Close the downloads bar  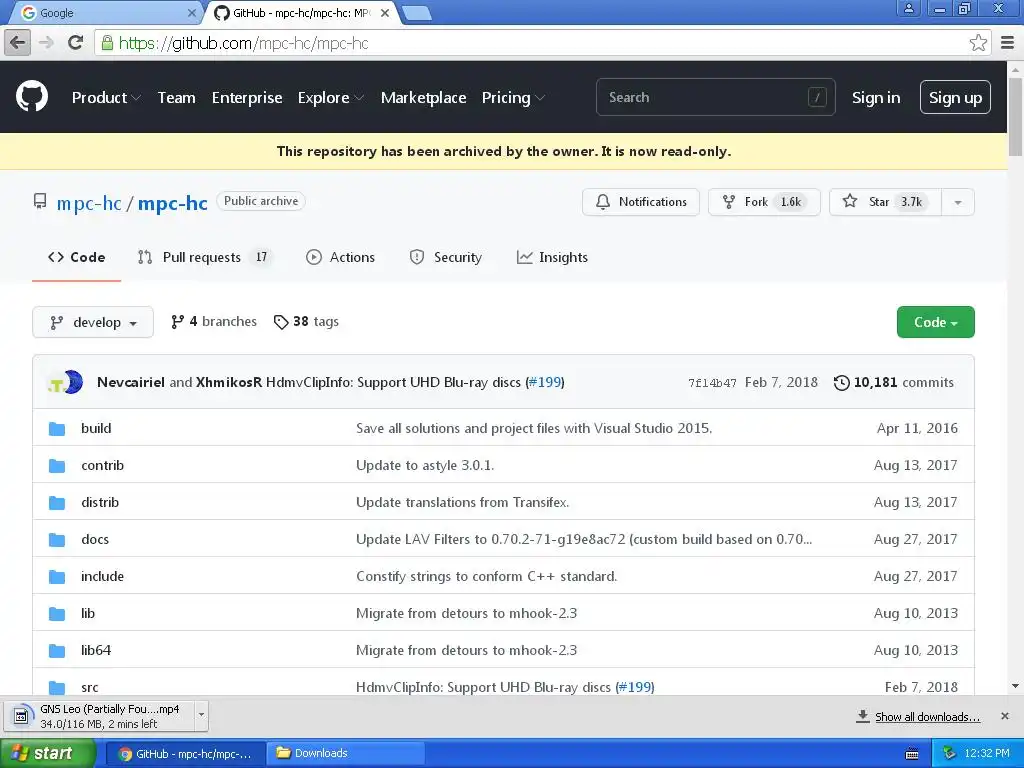[x=1004, y=716]
